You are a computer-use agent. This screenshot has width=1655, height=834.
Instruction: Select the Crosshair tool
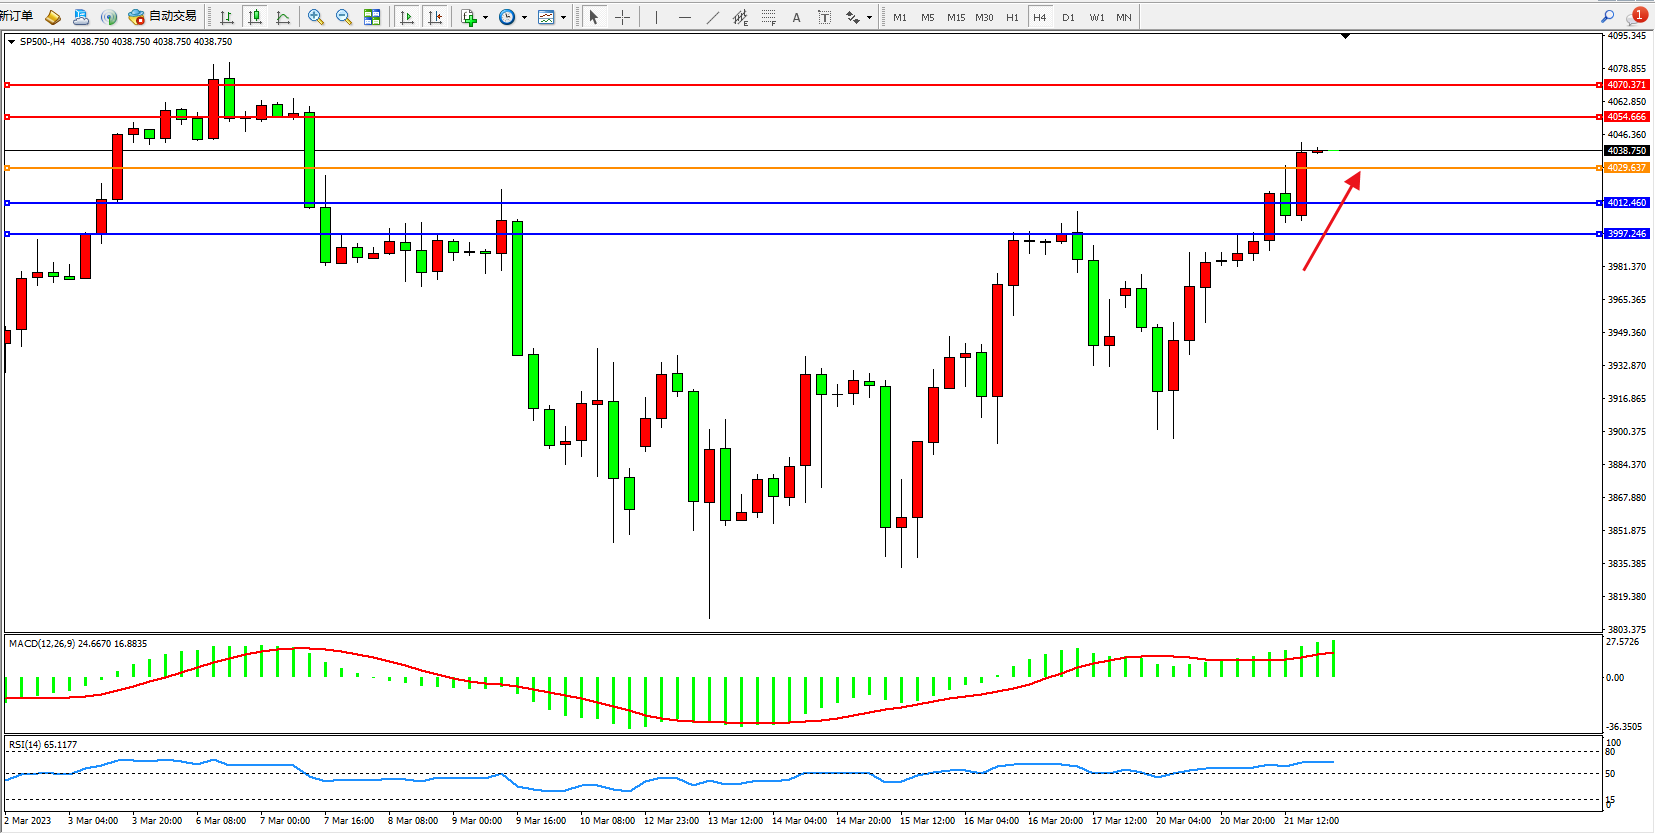click(x=622, y=17)
